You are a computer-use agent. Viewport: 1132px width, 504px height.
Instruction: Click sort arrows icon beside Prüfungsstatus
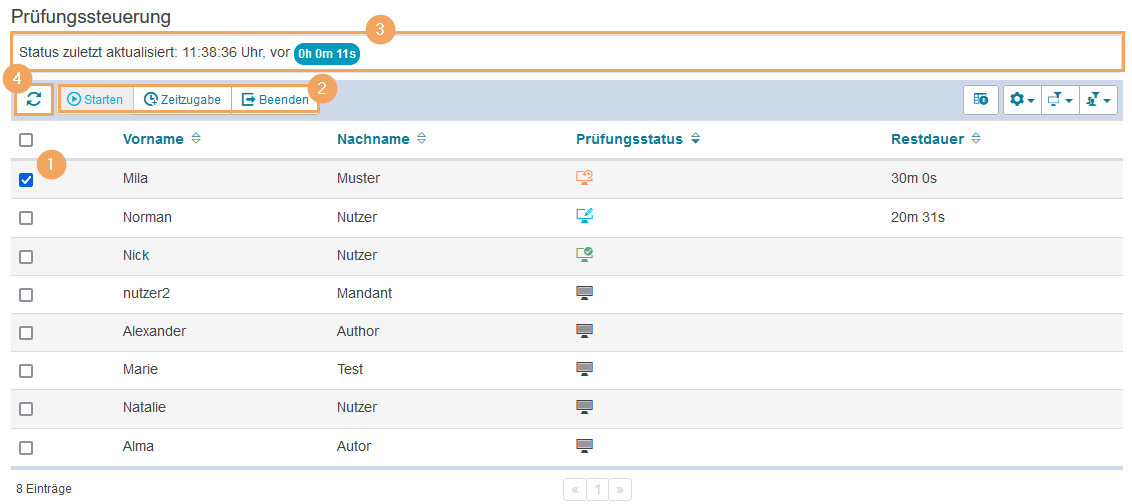coord(695,139)
